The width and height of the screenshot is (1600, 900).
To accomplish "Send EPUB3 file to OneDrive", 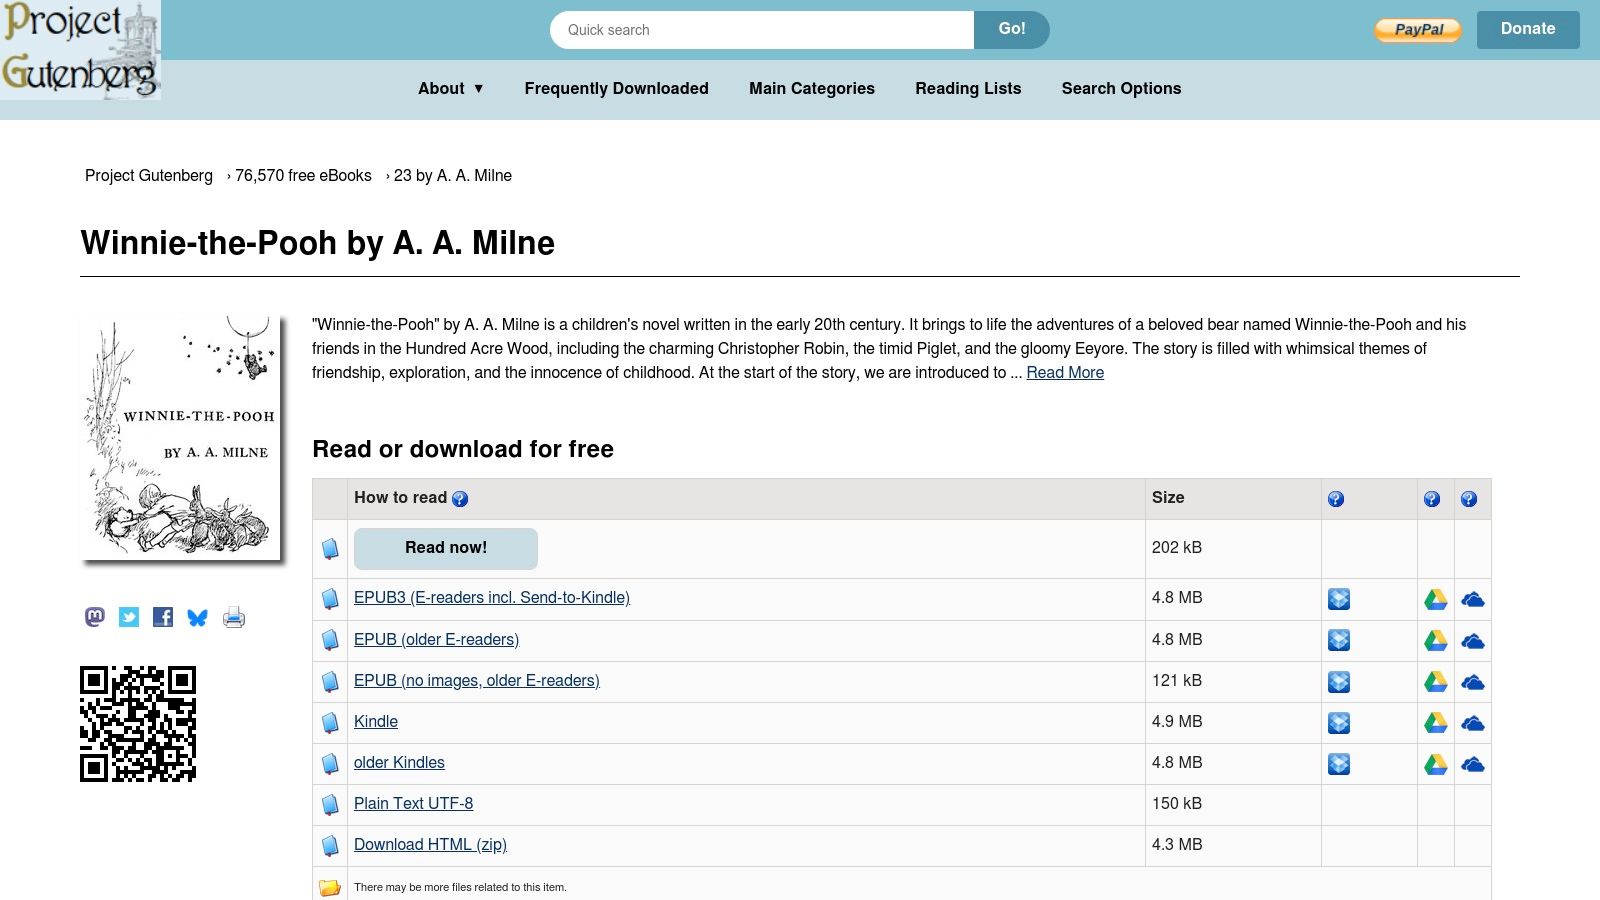I will 1473,599.
